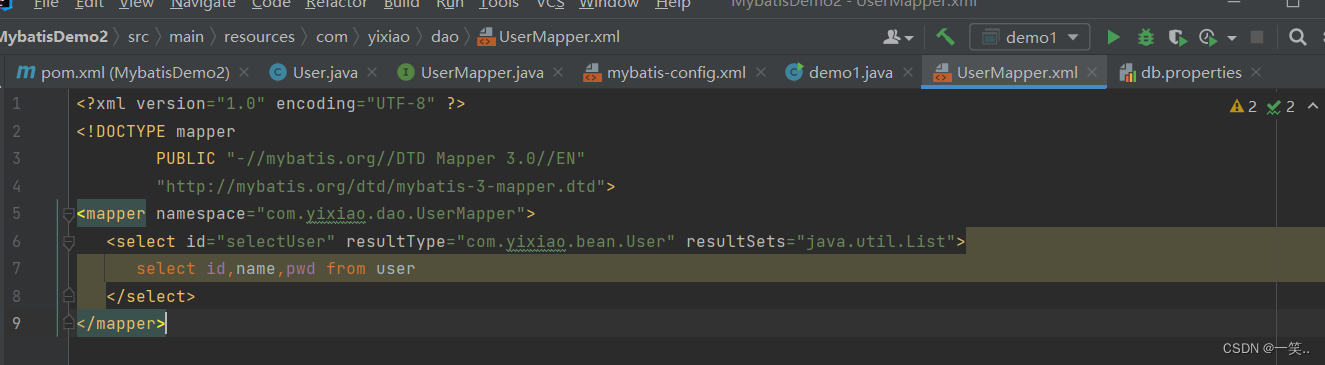Run demo1 with coverage shield icon
Screen dimensions: 1325x365
click(x=1177, y=37)
